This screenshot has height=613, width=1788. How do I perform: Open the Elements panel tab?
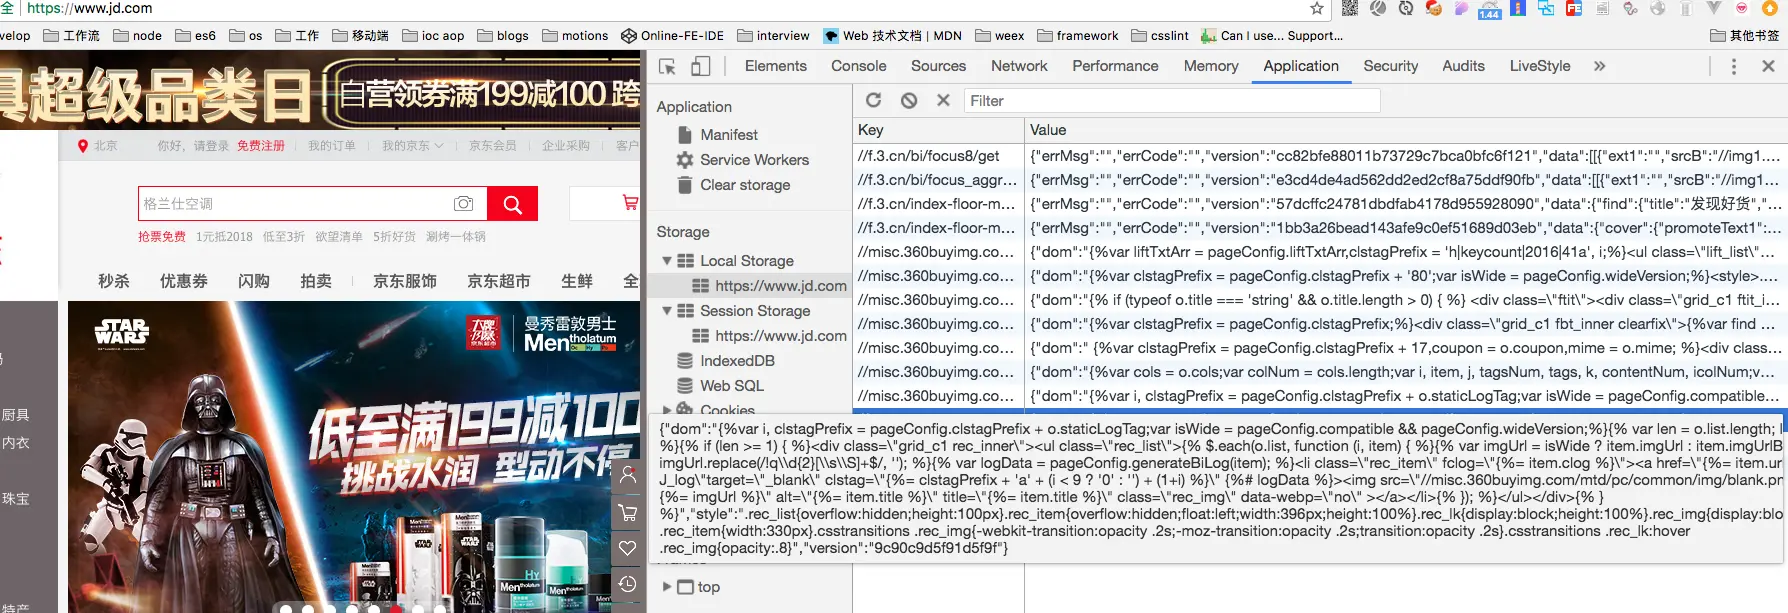click(775, 66)
